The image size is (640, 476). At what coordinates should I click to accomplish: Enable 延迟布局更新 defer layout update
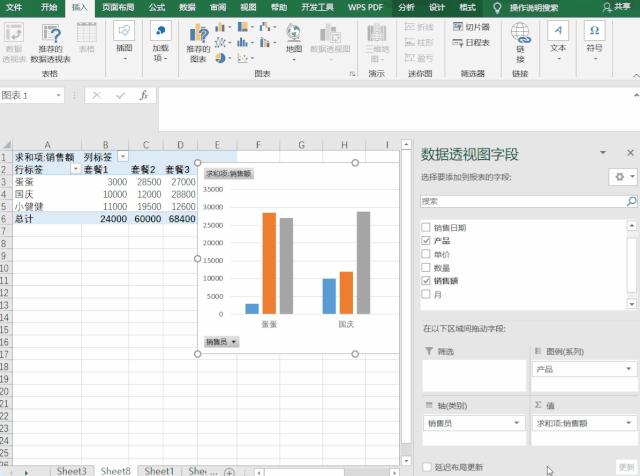pyautogui.click(x=427, y=467)
